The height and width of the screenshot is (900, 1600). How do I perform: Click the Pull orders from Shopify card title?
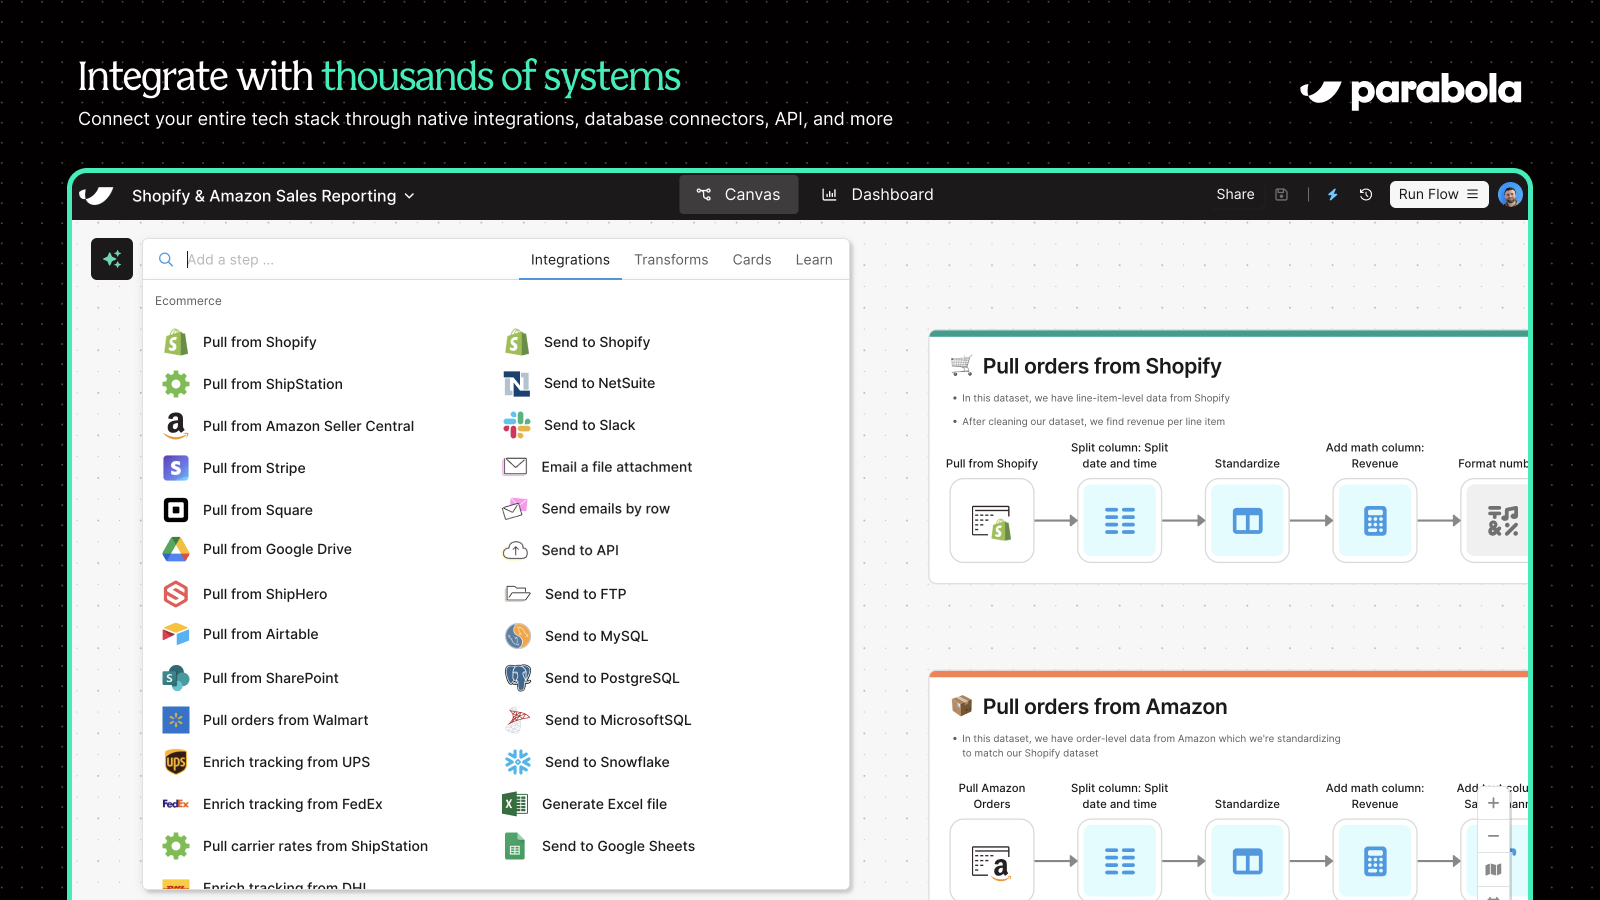pos(1102,366)
